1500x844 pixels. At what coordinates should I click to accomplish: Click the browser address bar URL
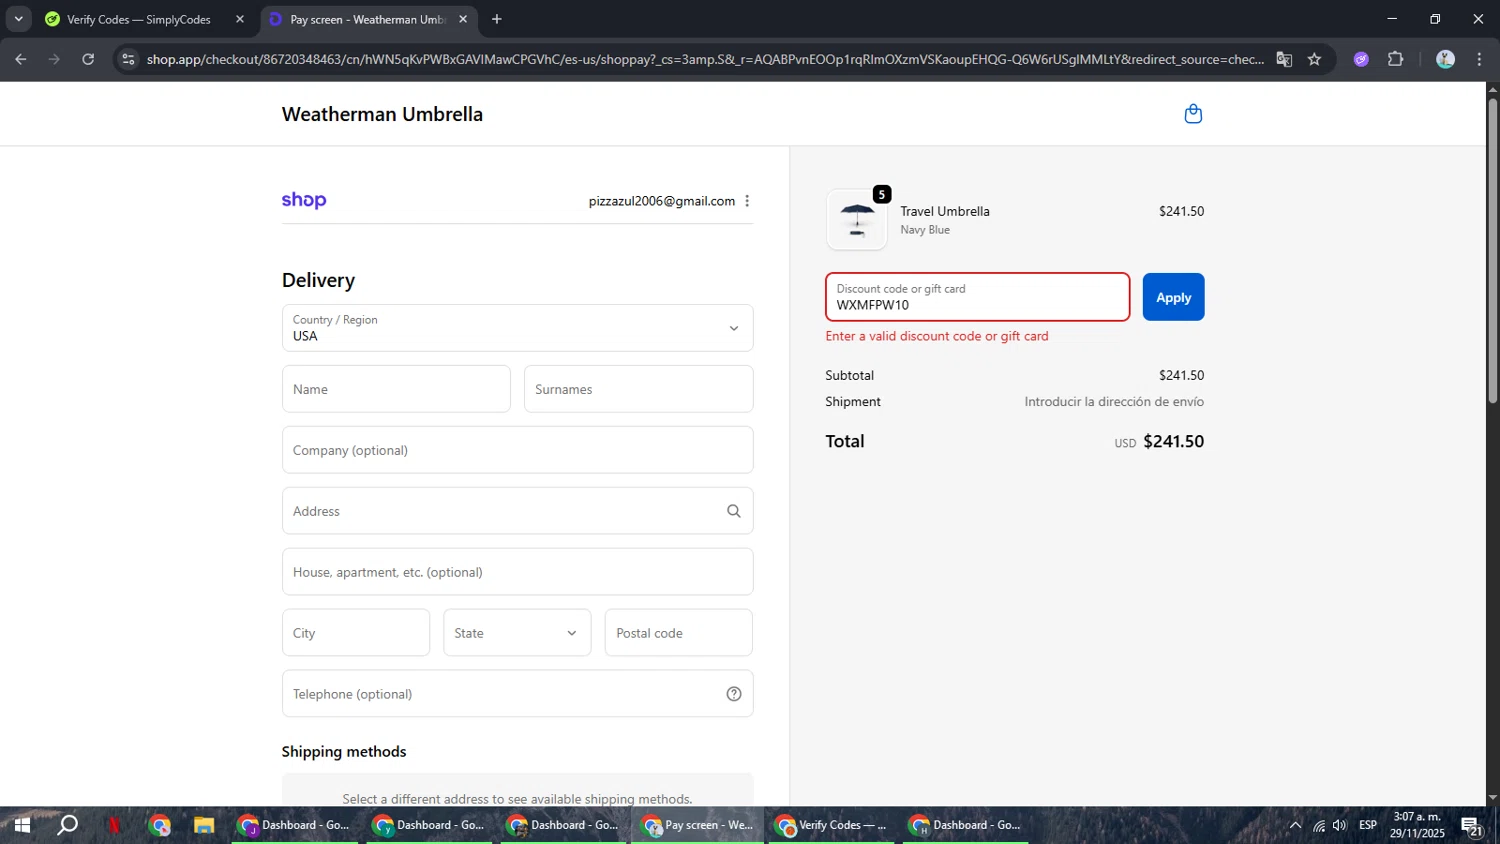pos(705,59)
